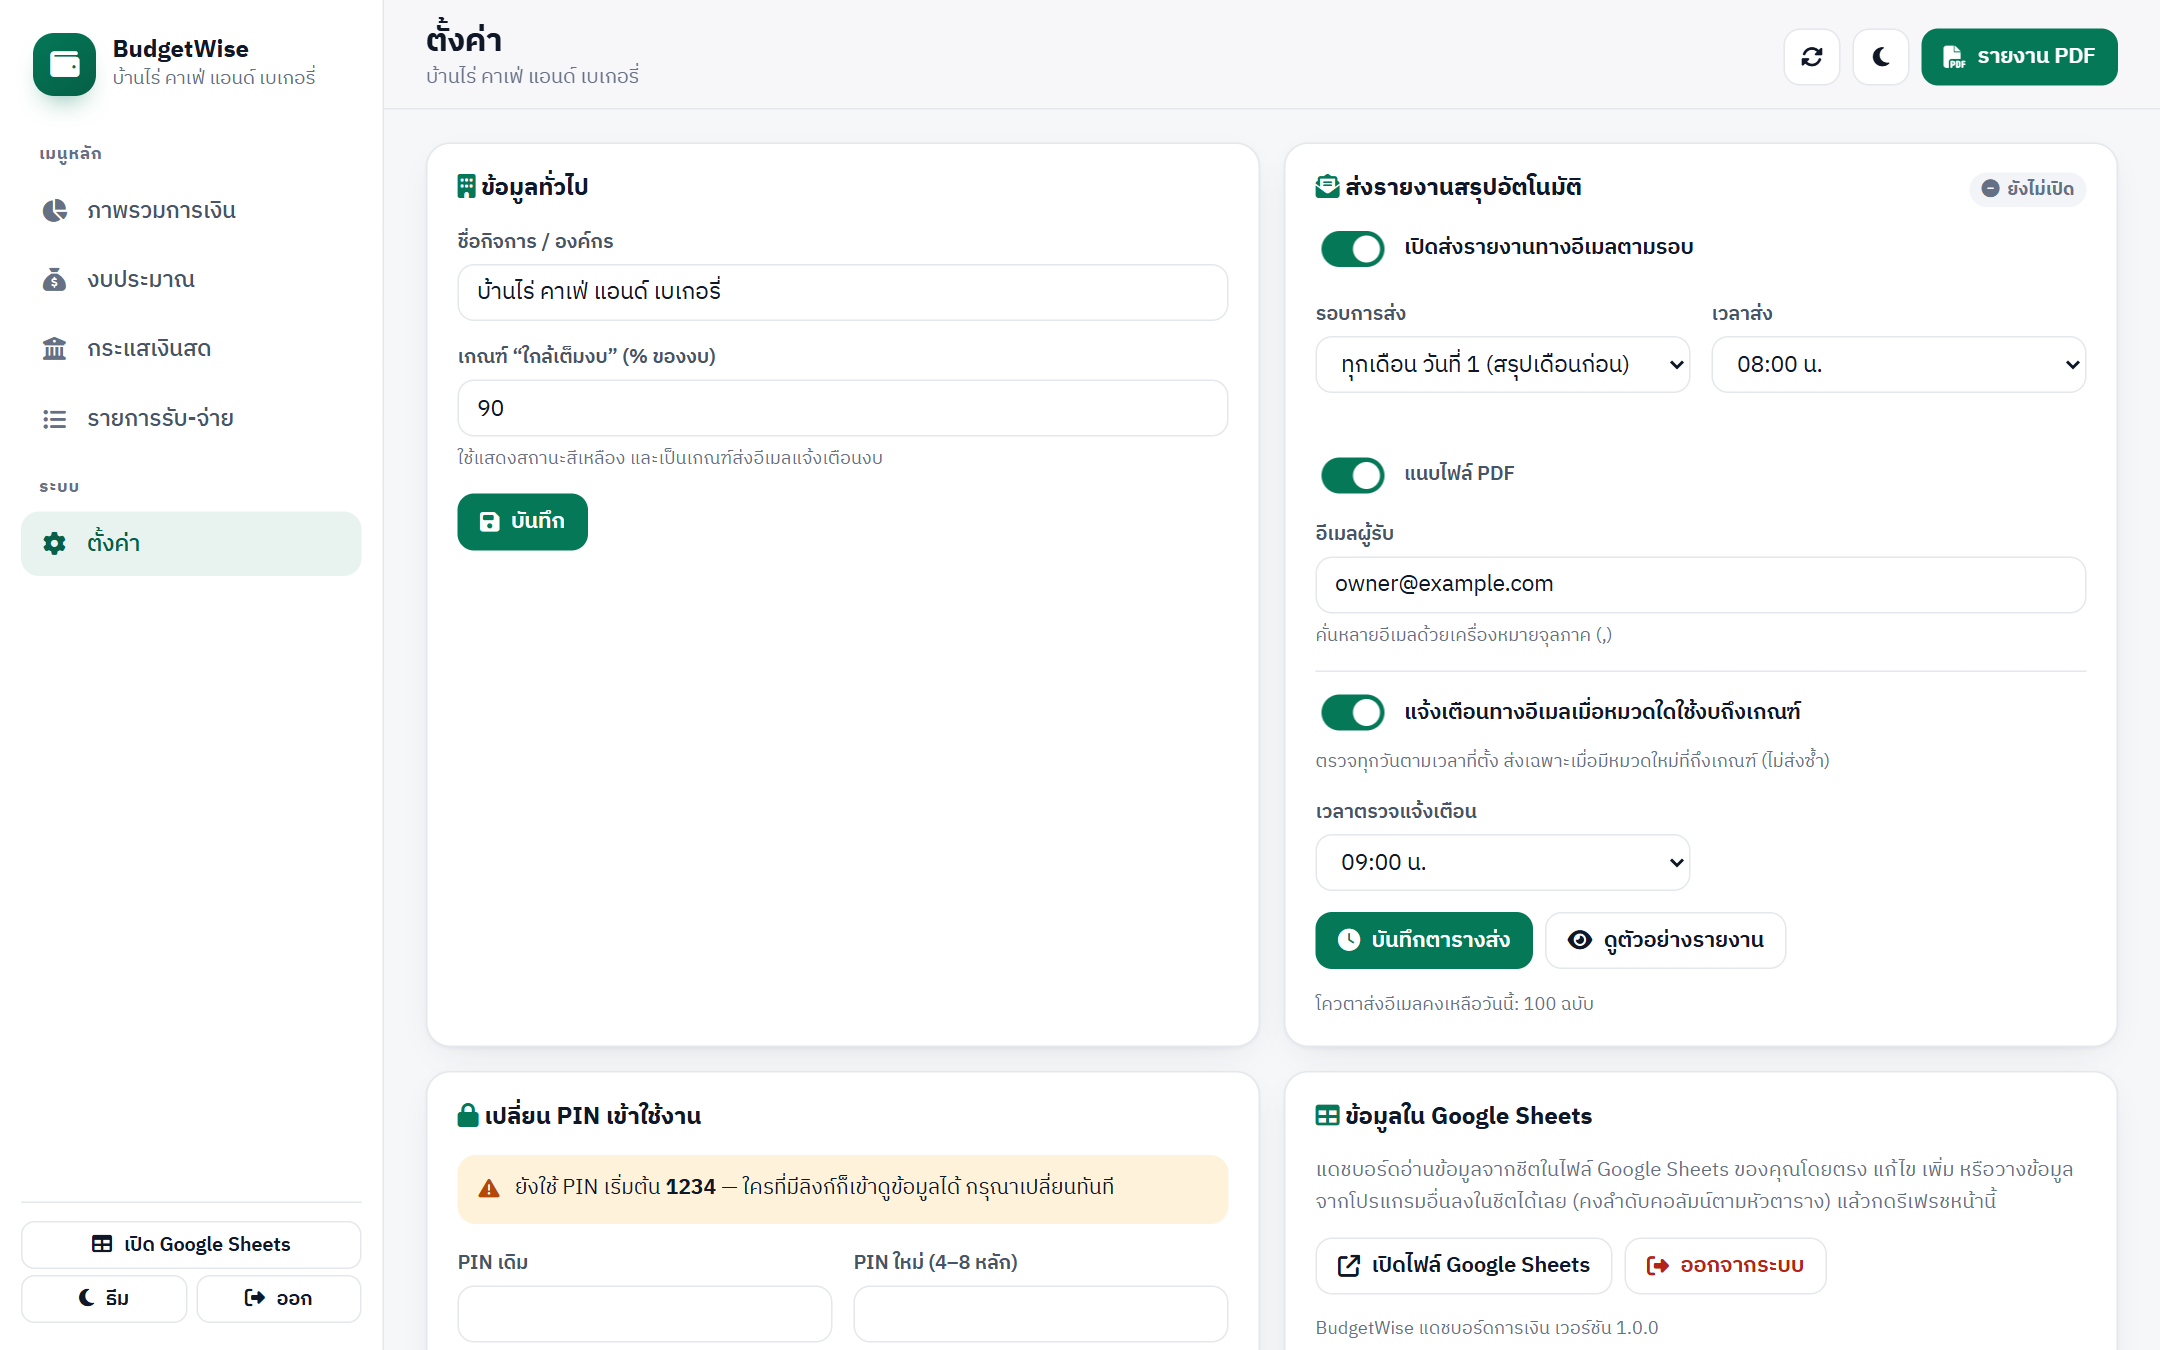Click the เกณฑ์ ใกล้เต็มงบ input with 90
2160x1350 pixels.
(842, 408)
